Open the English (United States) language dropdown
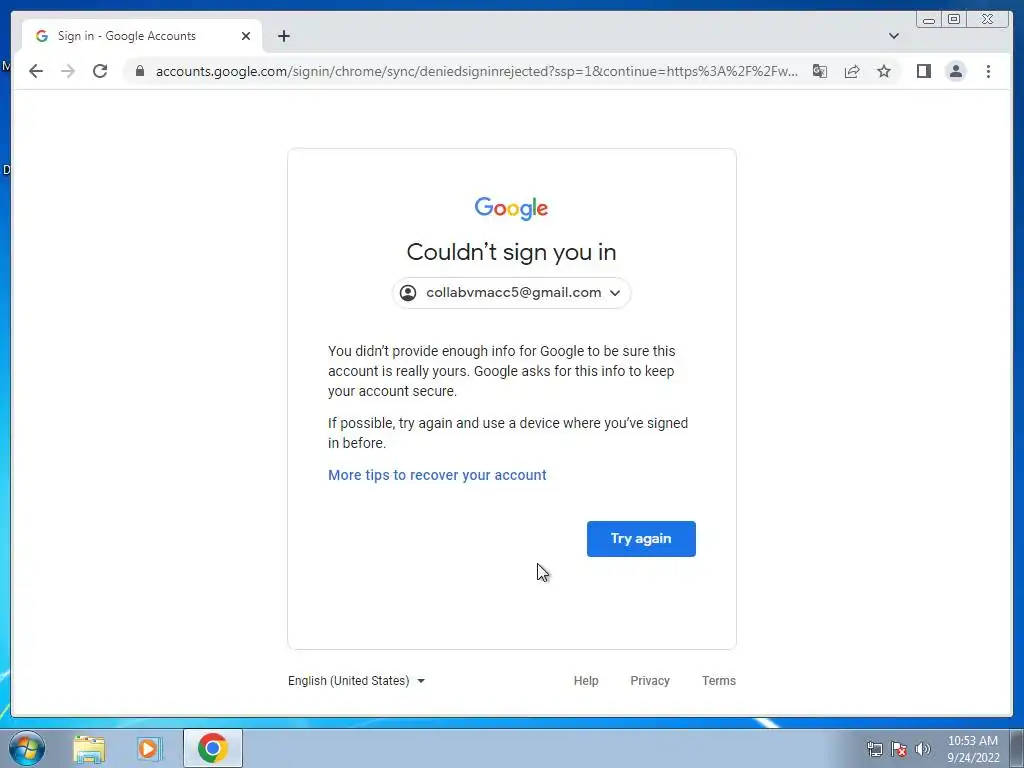 tap(357, 680)
